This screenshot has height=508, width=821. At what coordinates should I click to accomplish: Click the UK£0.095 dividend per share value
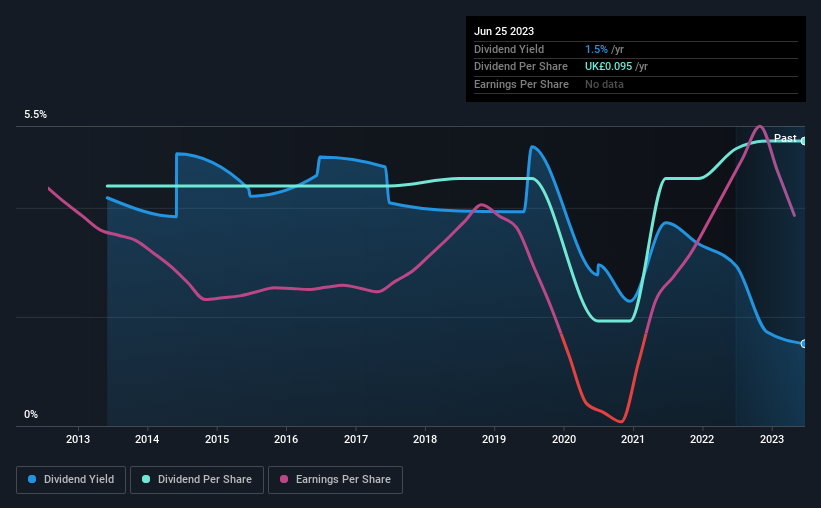click(x=608, y=67)
